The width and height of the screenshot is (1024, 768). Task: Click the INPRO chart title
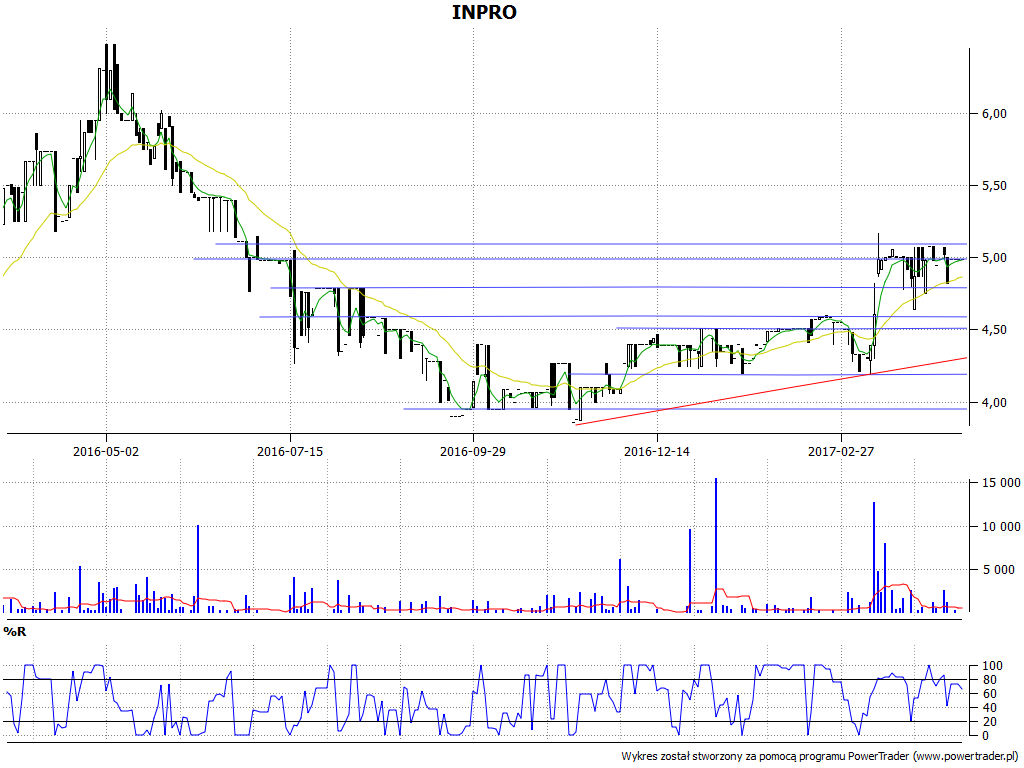tap(484, 12)
